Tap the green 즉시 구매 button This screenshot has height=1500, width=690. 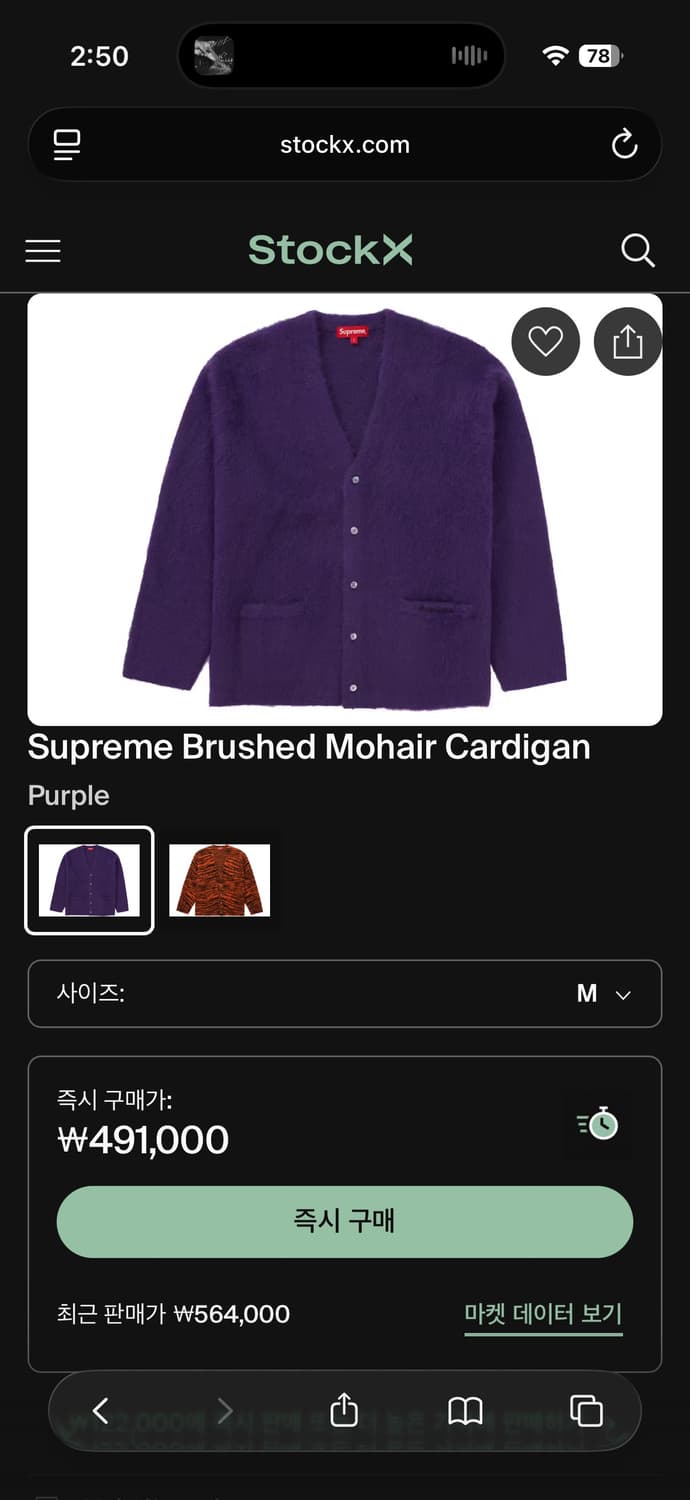click(x=345, y=1221)
